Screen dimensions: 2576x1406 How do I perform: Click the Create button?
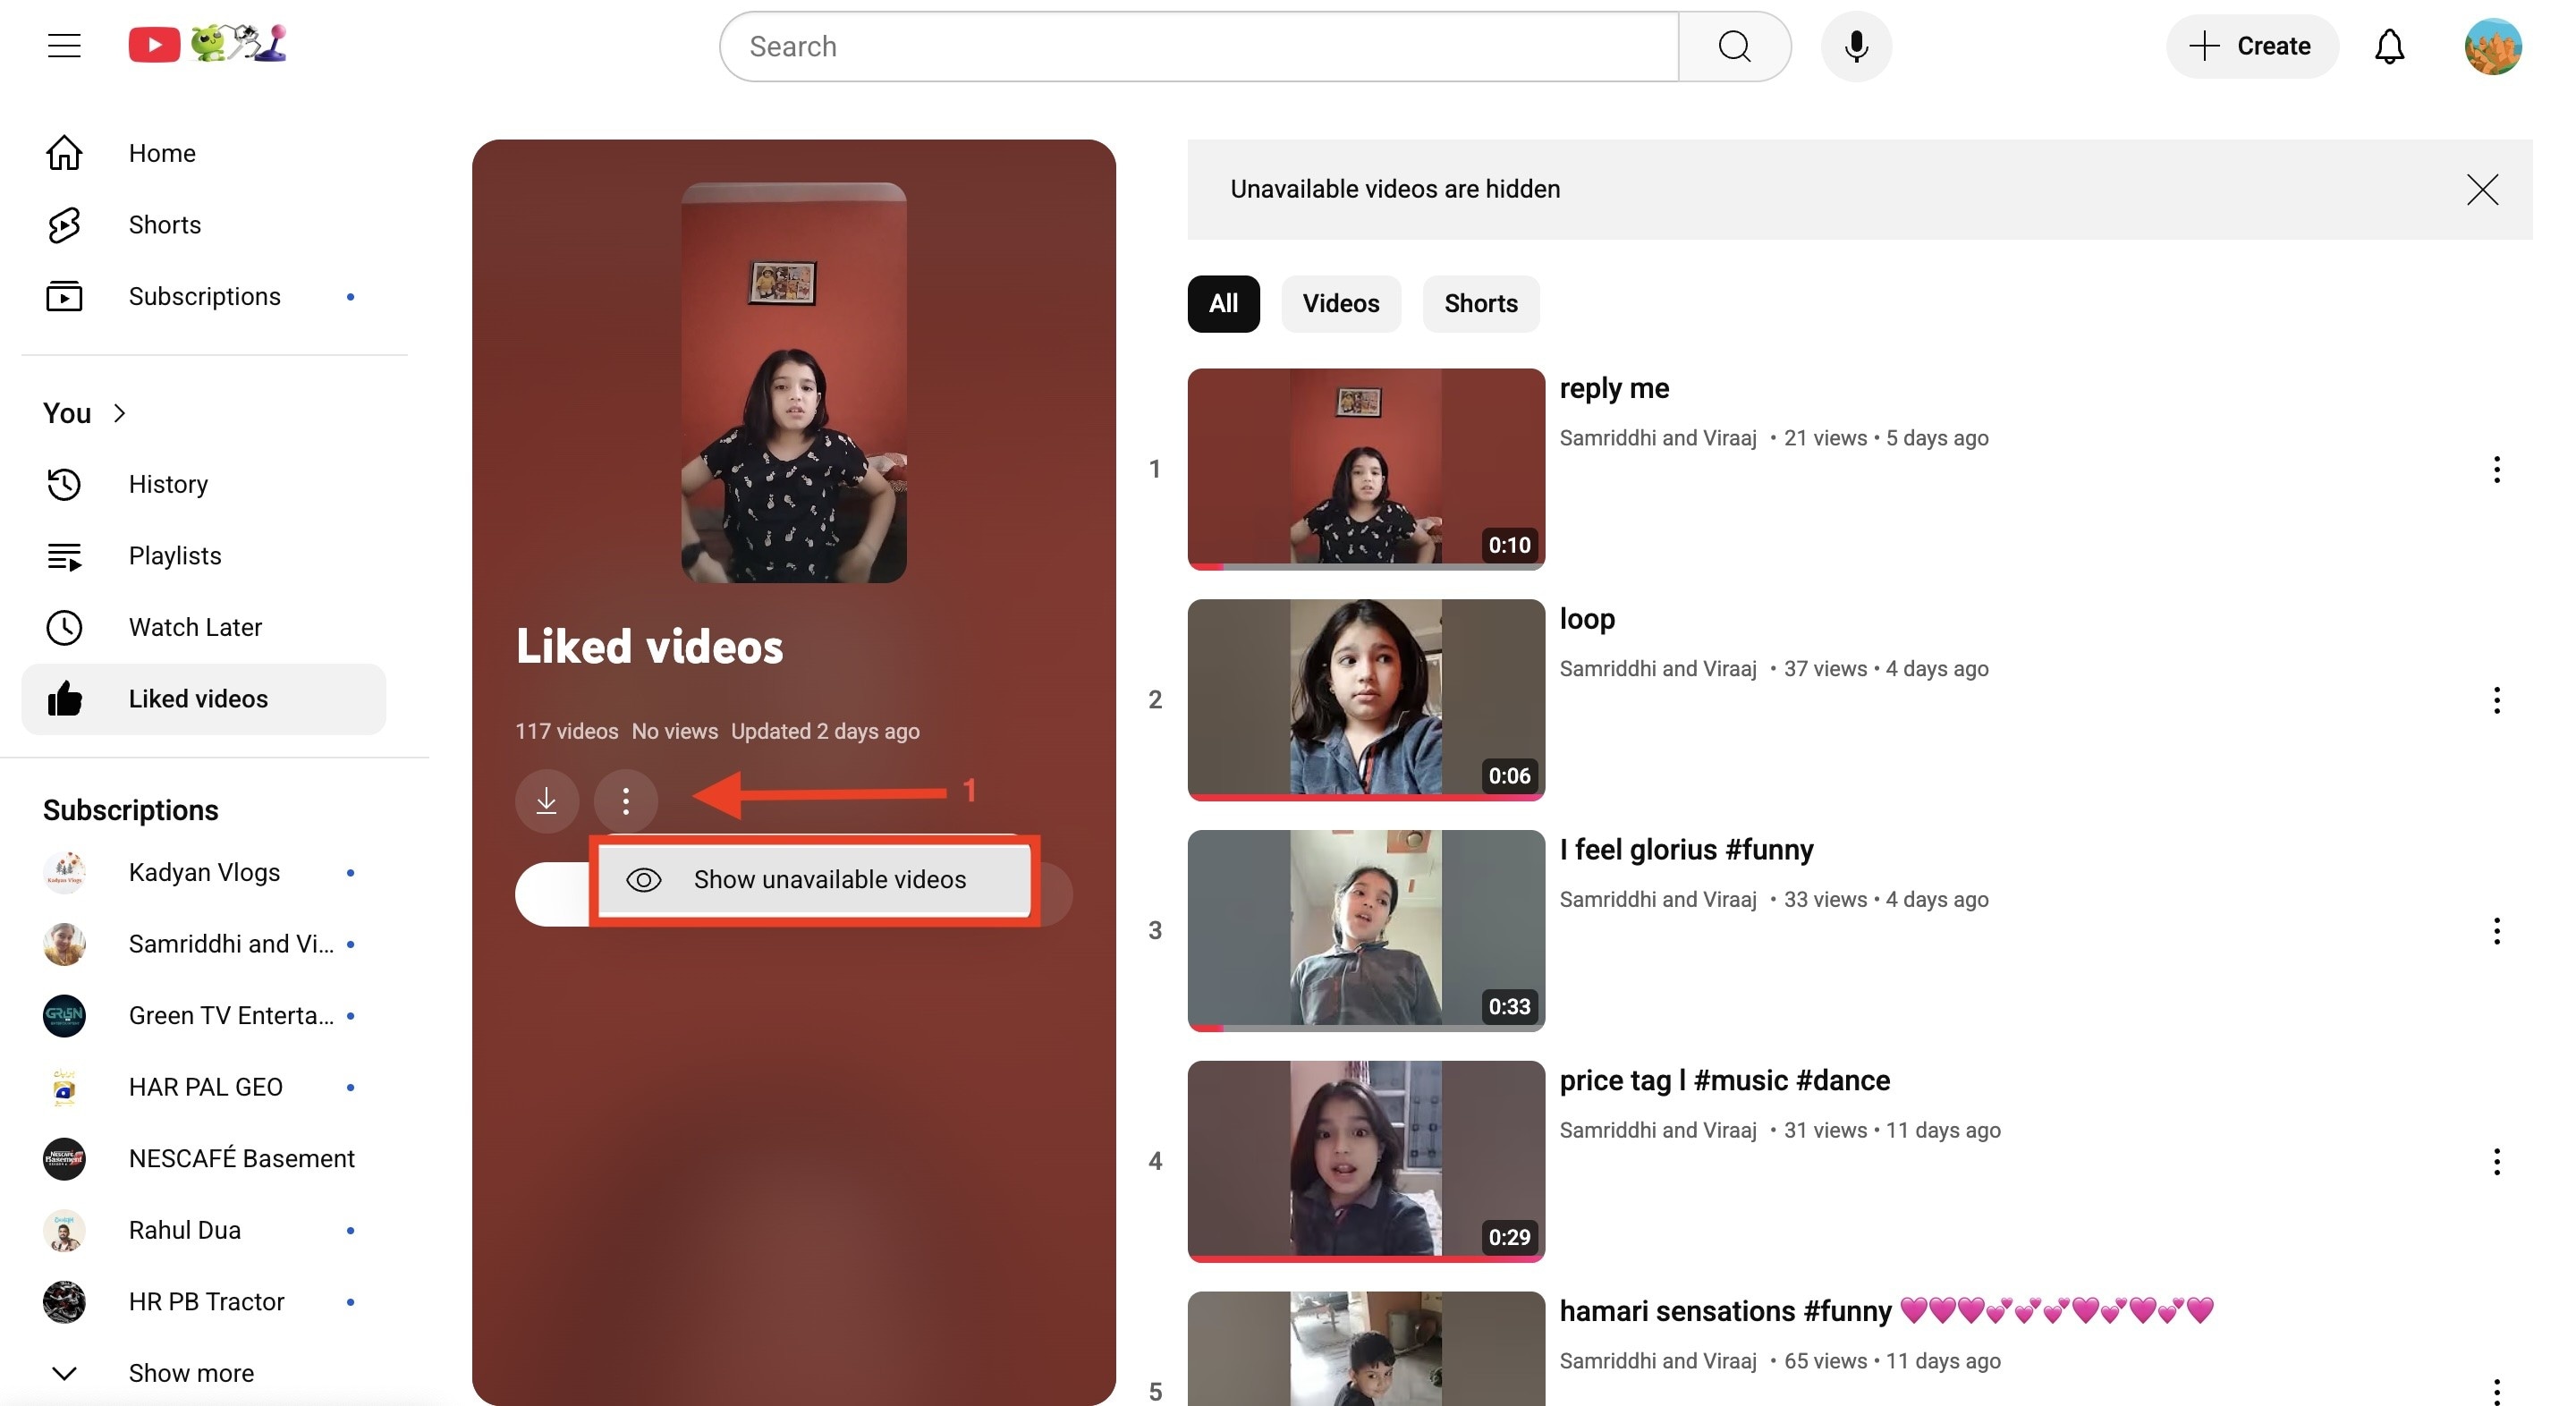(2252, 46)
